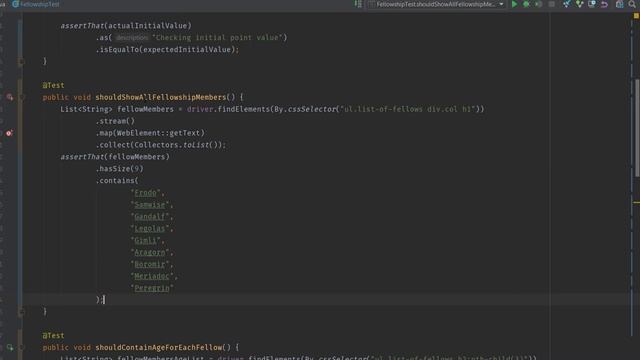Click the "Legolas" string literal
The height and width of the screenshot is (360, 640).
pyautogui.click(x=150, y=228)
